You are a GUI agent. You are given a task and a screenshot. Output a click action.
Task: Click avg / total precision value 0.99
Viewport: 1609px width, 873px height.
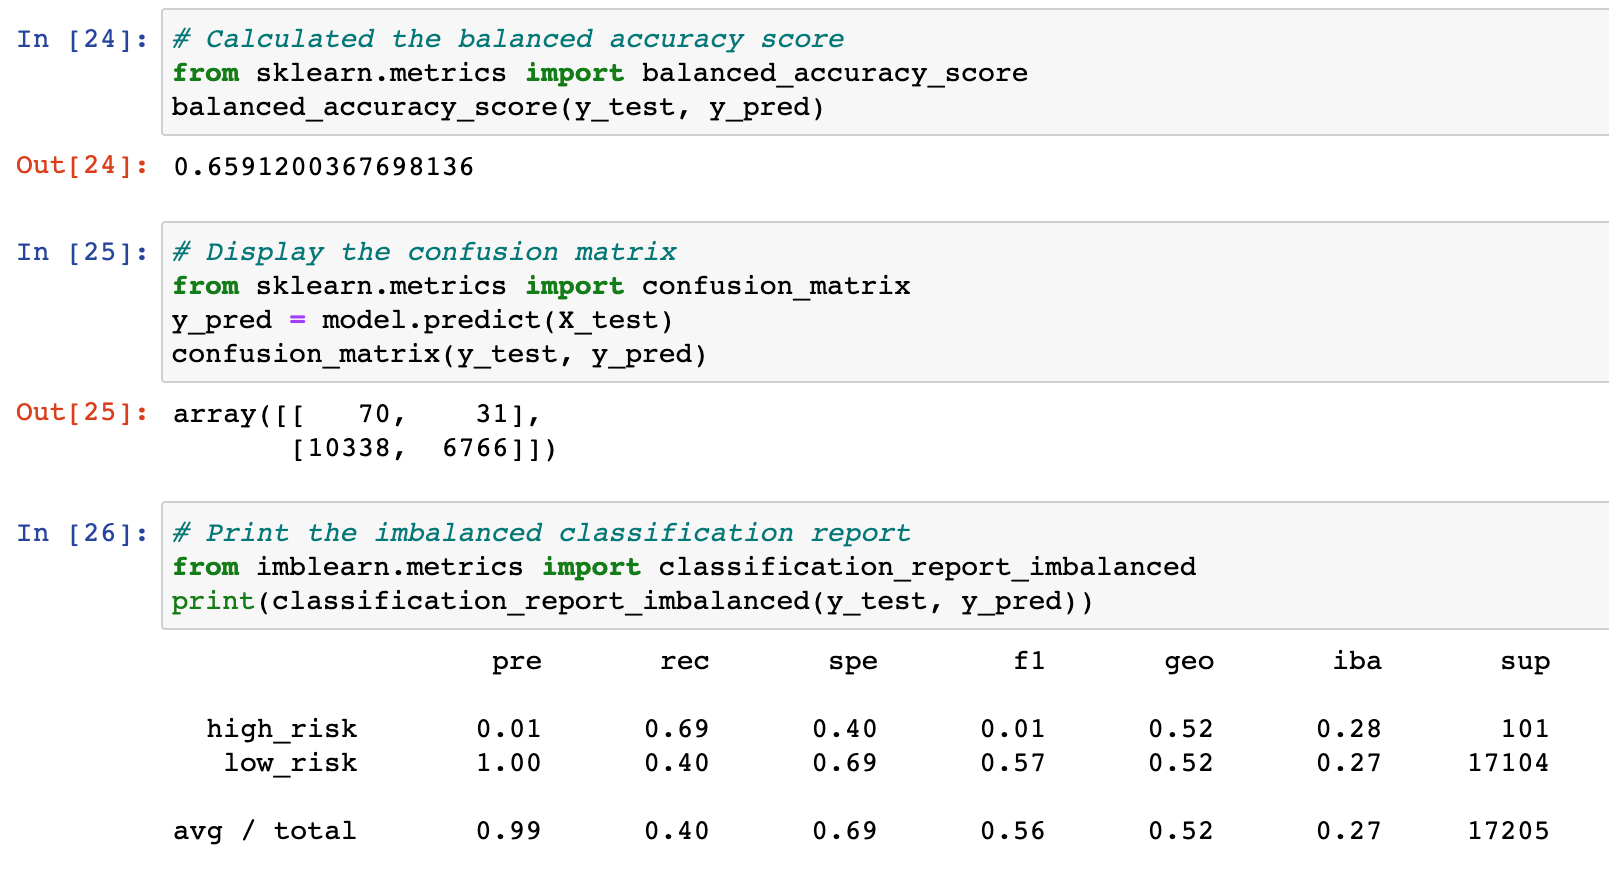(x=509, y=831)
